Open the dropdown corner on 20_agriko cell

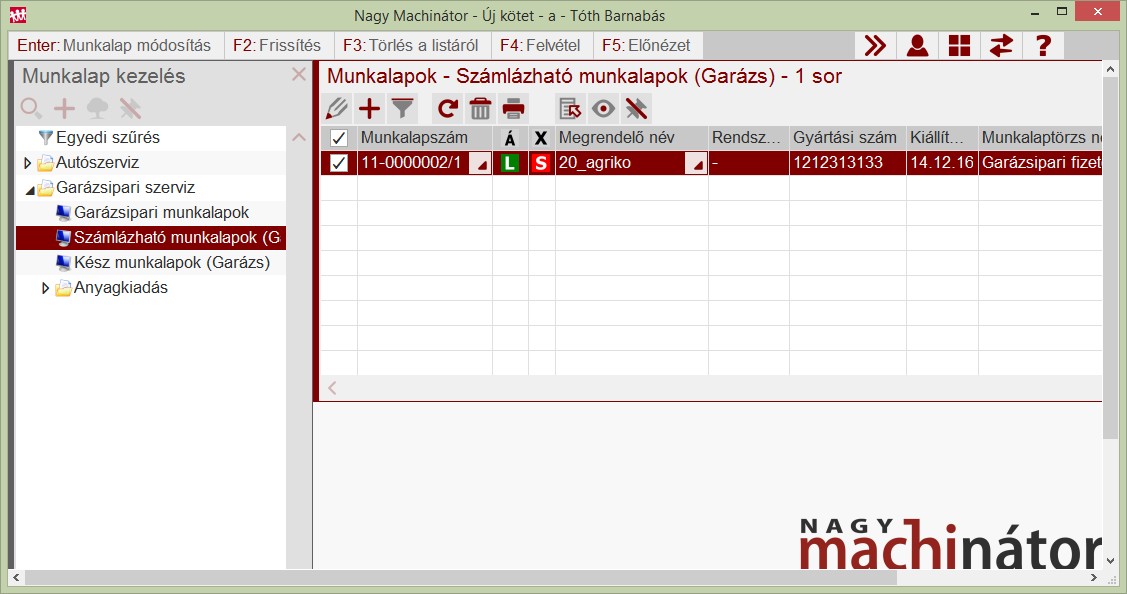point(696,165)
